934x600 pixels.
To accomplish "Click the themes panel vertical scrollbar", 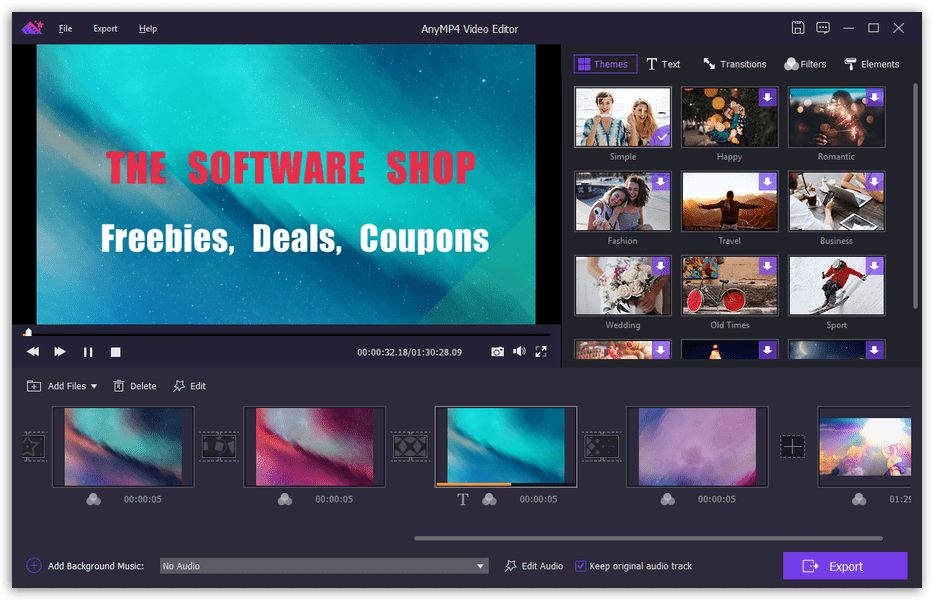I will (x=916, y=197).
